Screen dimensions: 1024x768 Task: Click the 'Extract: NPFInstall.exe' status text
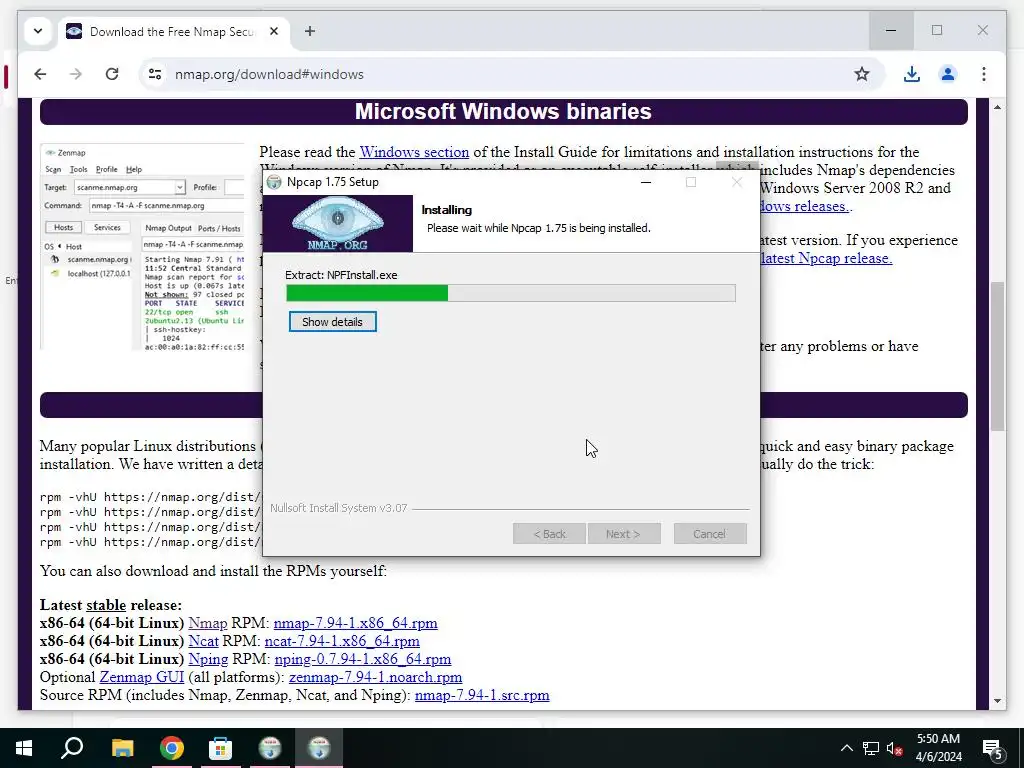(x=341, y=275)
